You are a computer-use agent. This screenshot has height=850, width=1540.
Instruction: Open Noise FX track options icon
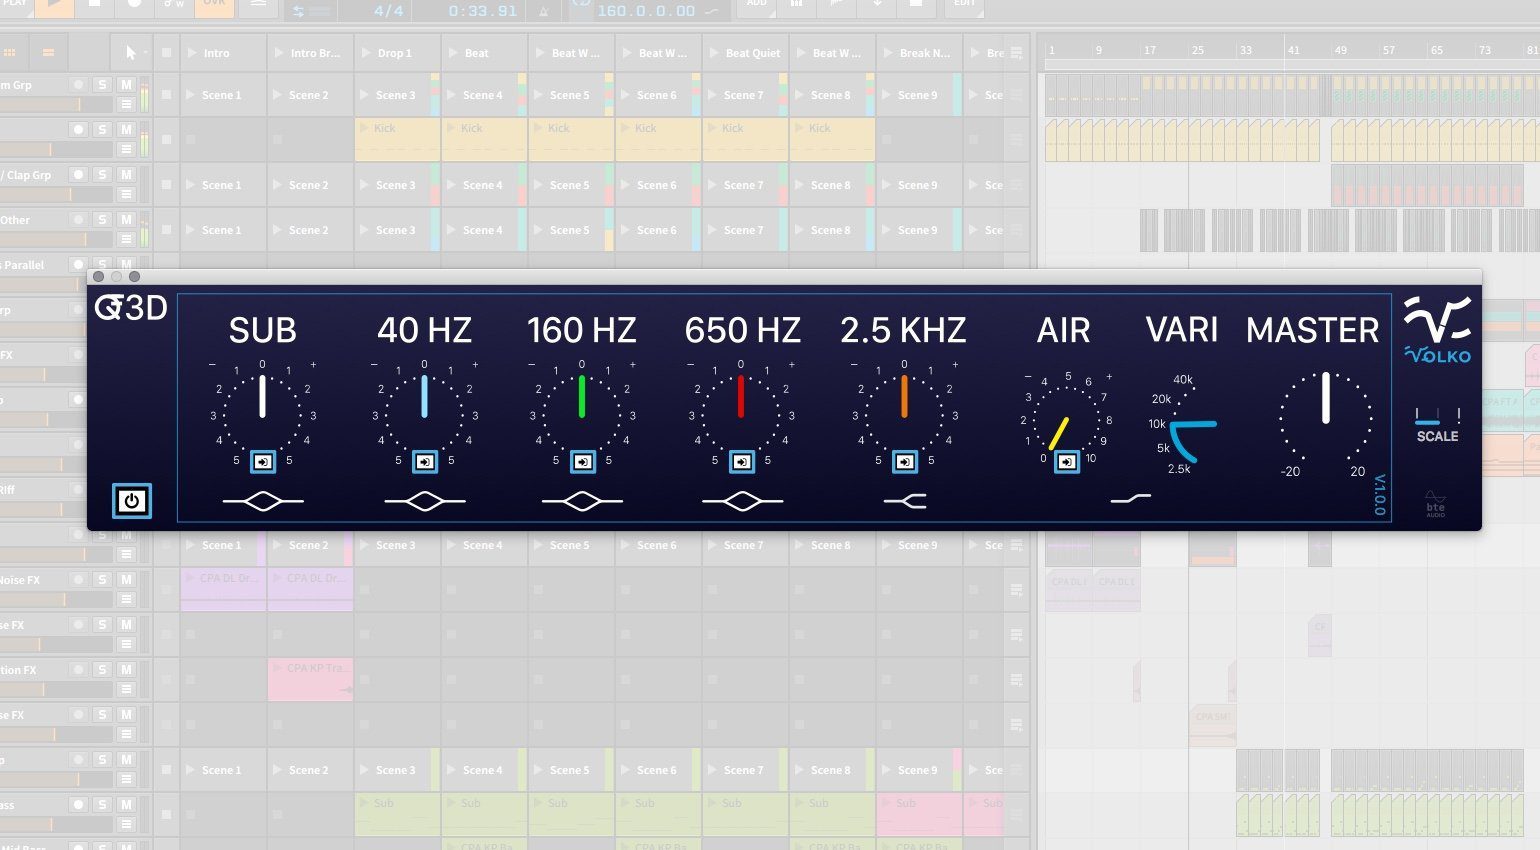126,599
